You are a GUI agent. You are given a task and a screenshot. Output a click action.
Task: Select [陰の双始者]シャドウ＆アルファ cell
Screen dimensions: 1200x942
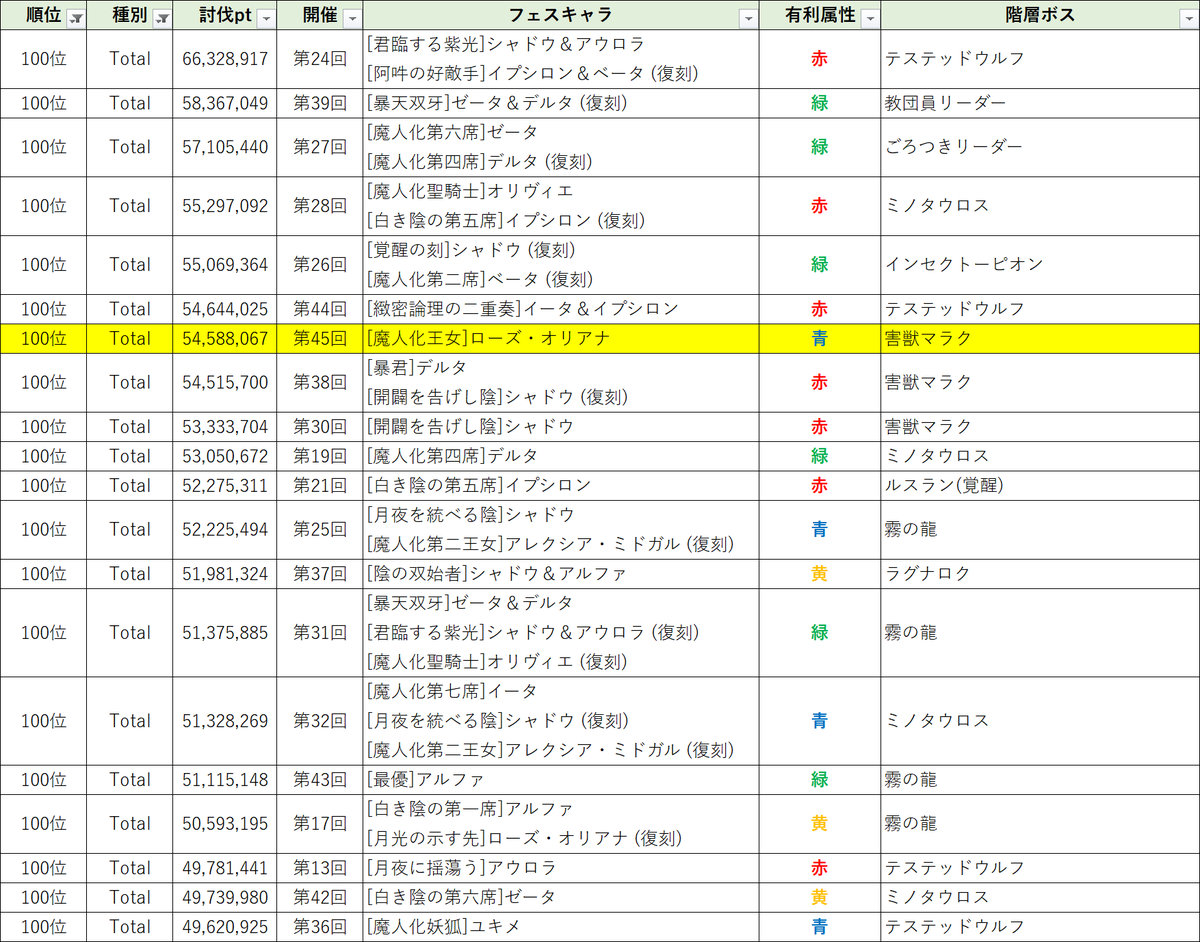tap(561, 573)
